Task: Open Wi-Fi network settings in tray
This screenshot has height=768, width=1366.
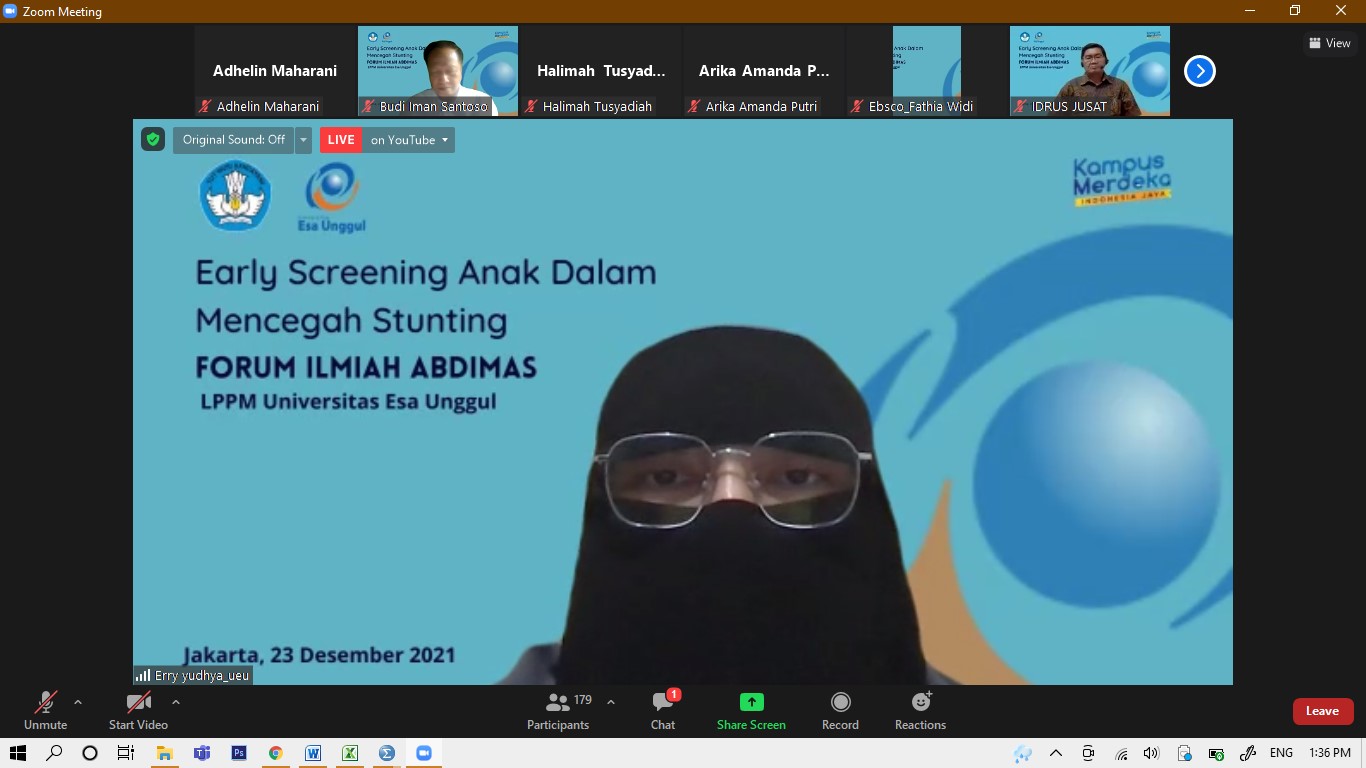Action: (1121, 753)
